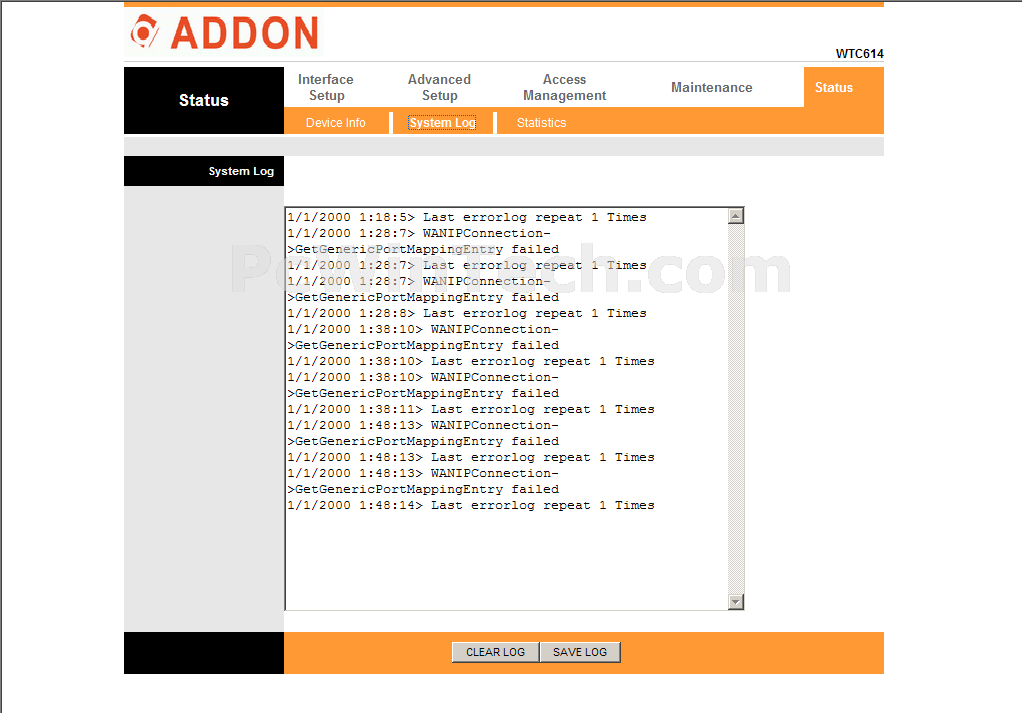This screenshot has width=1022, height=713.
Task: Select the System Log sub-tab
Action: (x=443, y=123)
